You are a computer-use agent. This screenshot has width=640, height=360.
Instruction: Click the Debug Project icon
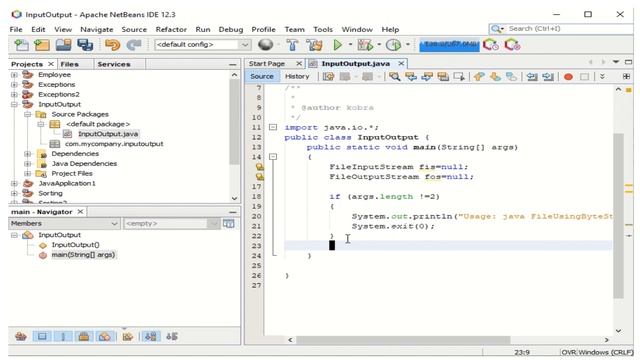click(365, 45)
